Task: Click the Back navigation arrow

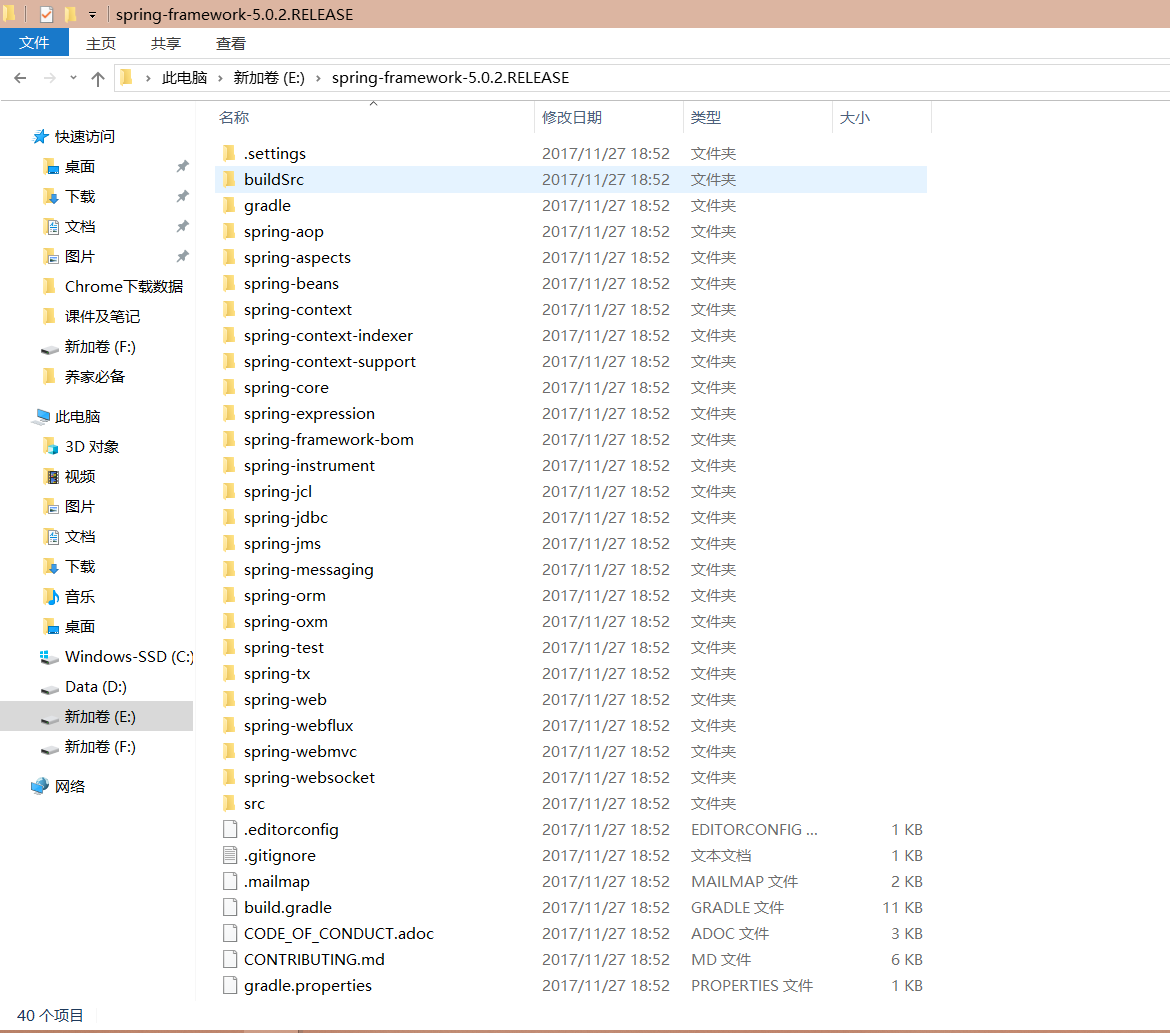Action: point(20,78)
